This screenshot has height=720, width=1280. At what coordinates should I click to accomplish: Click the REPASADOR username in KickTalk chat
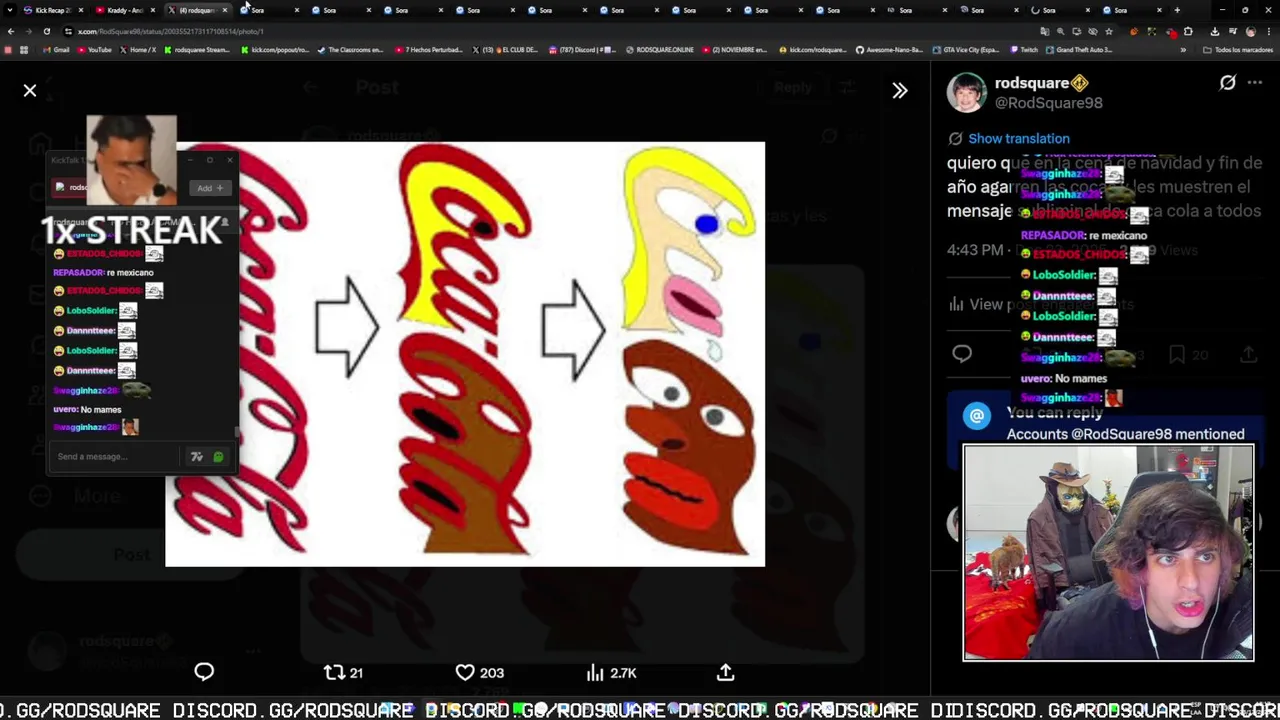click(77, 273)
